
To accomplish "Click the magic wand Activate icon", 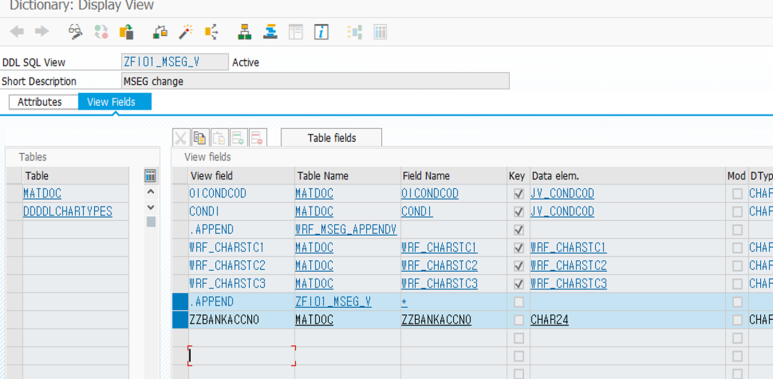I will pyautogui.click(x=185, y=32).
